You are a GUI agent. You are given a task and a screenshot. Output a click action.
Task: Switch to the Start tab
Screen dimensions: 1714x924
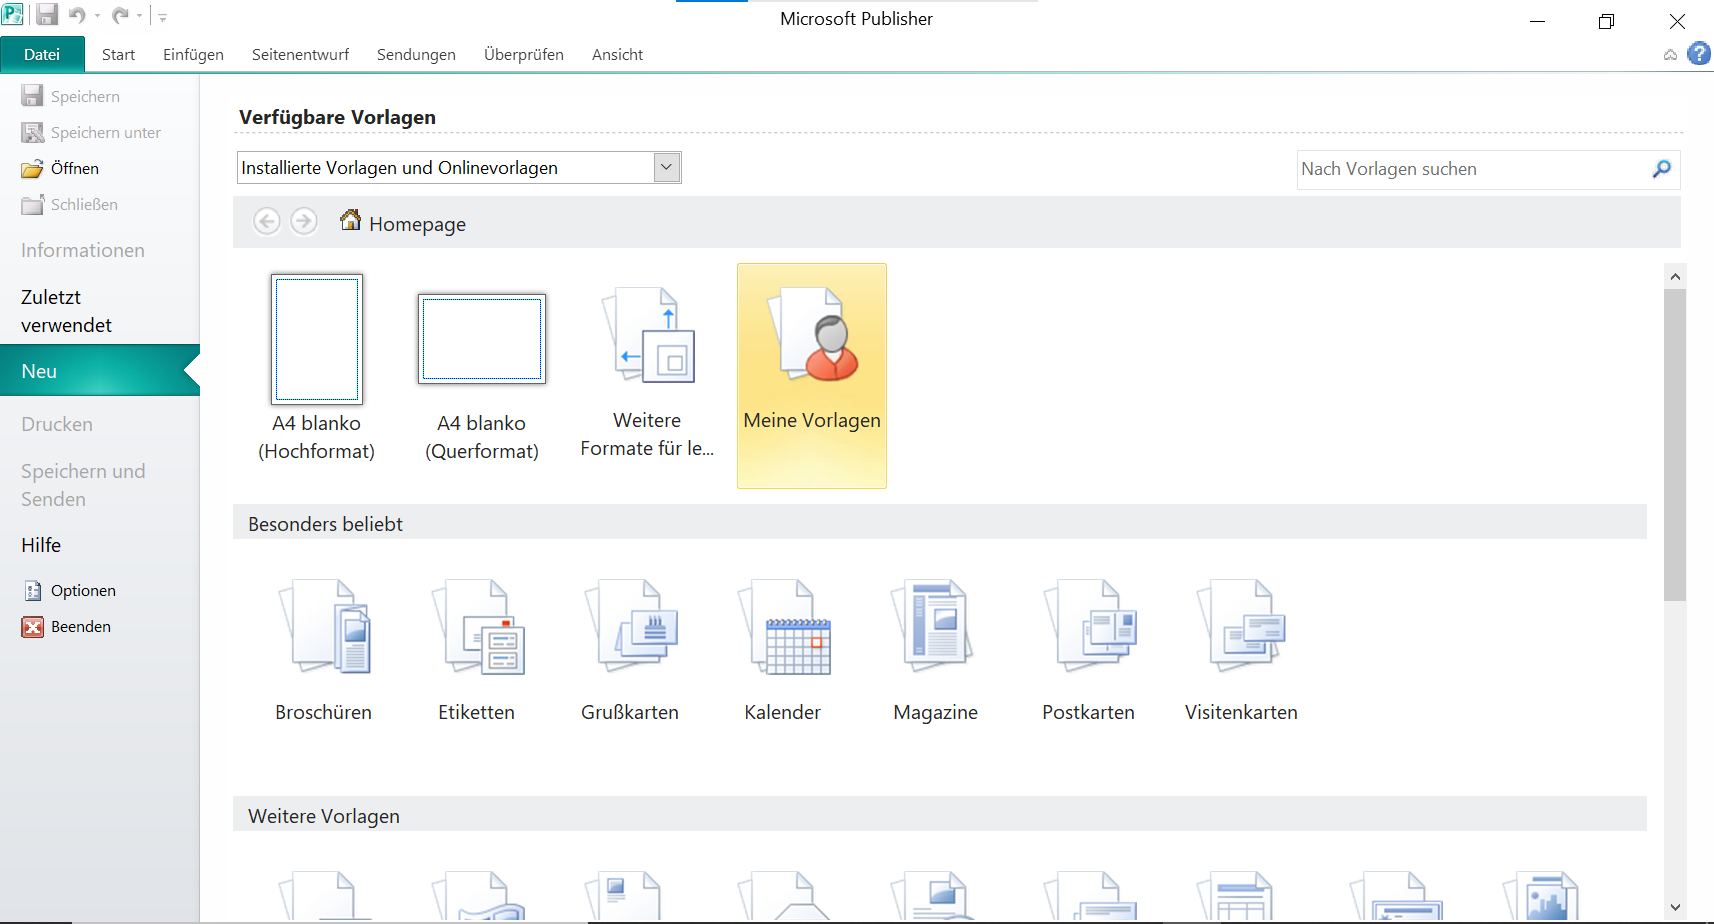point(118,54)
